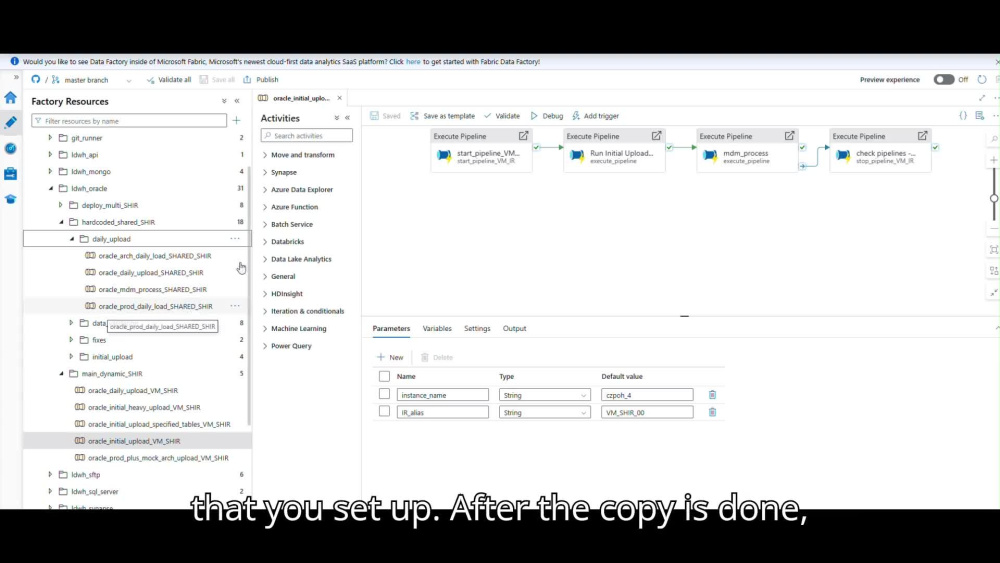Open Type dropdown for instance_name
Image resolution: width=1000 pixels, height=563 pixels.
pyautogui.click(x=545, y=395)
